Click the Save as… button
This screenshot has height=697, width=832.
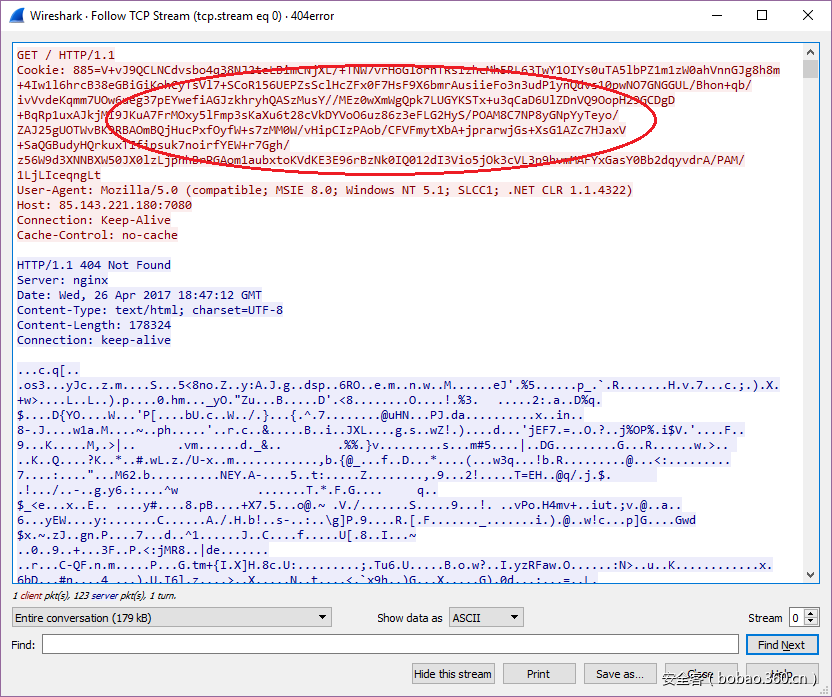620,674
